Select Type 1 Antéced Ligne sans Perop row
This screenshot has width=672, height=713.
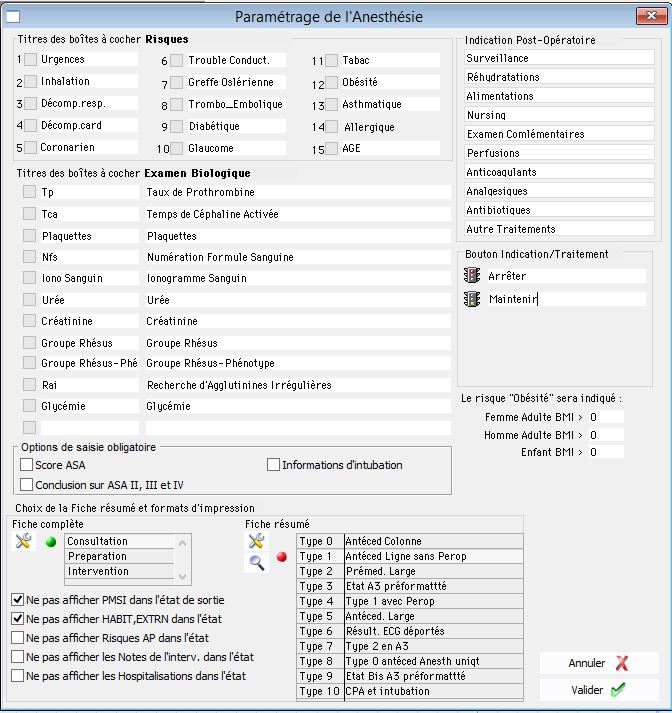[x=410, y=556]
